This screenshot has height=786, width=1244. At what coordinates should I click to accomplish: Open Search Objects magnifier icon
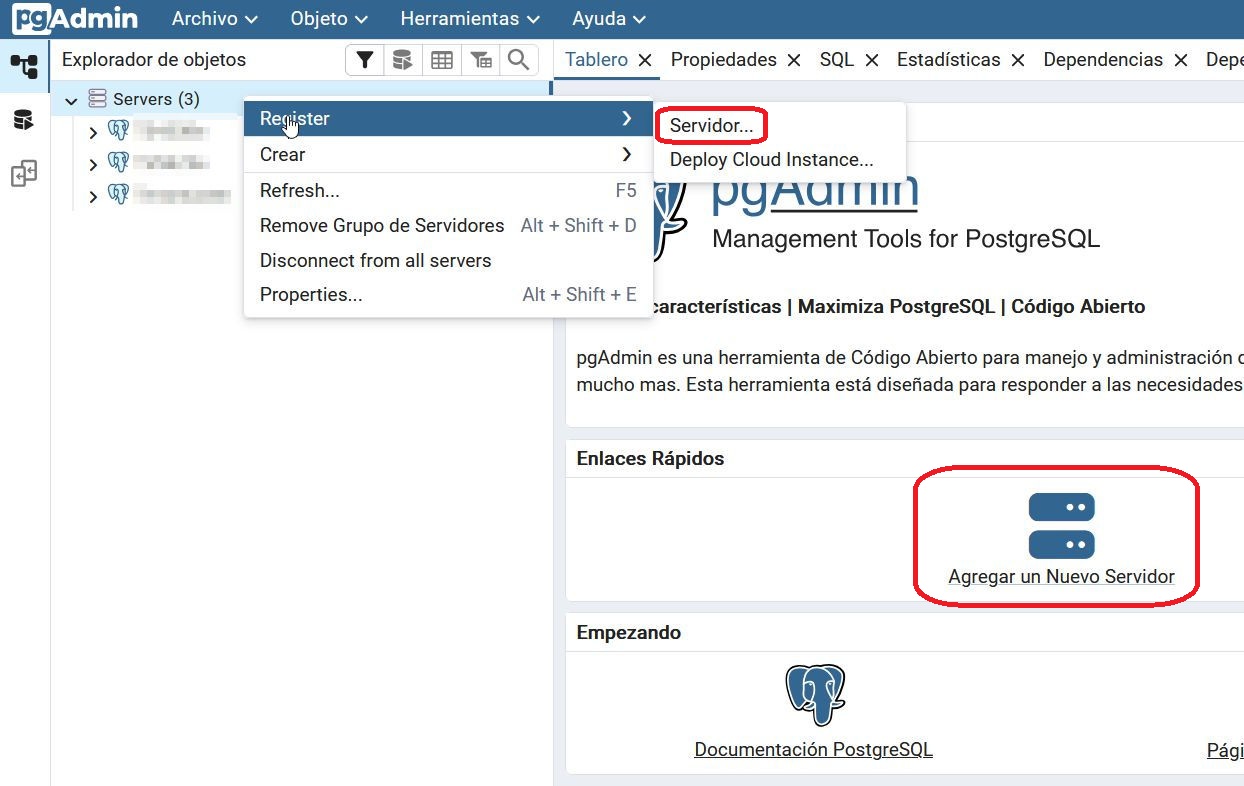click(518, 60)
